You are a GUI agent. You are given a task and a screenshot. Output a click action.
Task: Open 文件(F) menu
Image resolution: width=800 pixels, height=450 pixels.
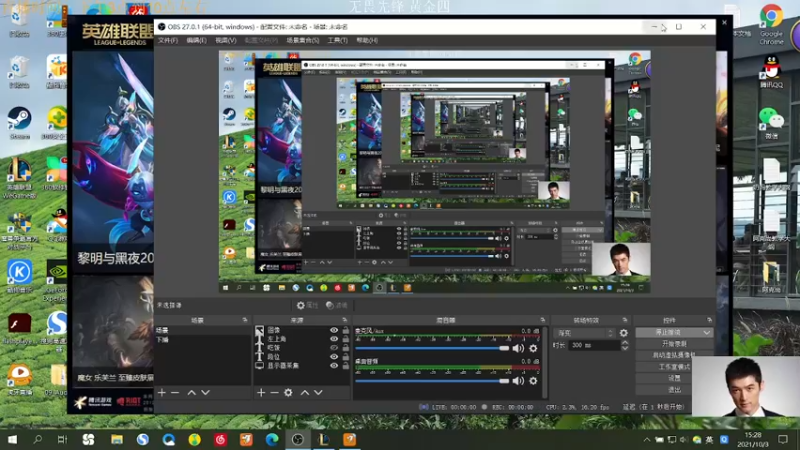tap(168, 40)
